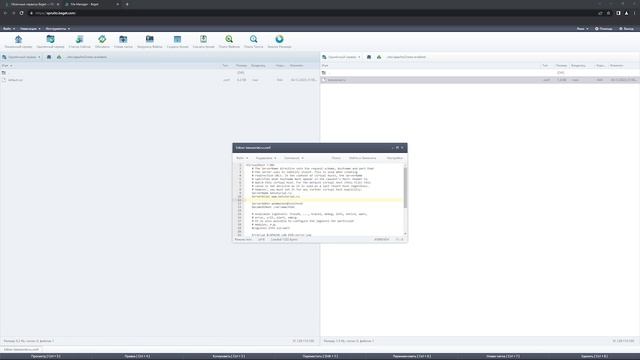The width and height of the screenshot is (640, 360).
Task: Open the remote server toolbar icon
Action: (50, 41)
